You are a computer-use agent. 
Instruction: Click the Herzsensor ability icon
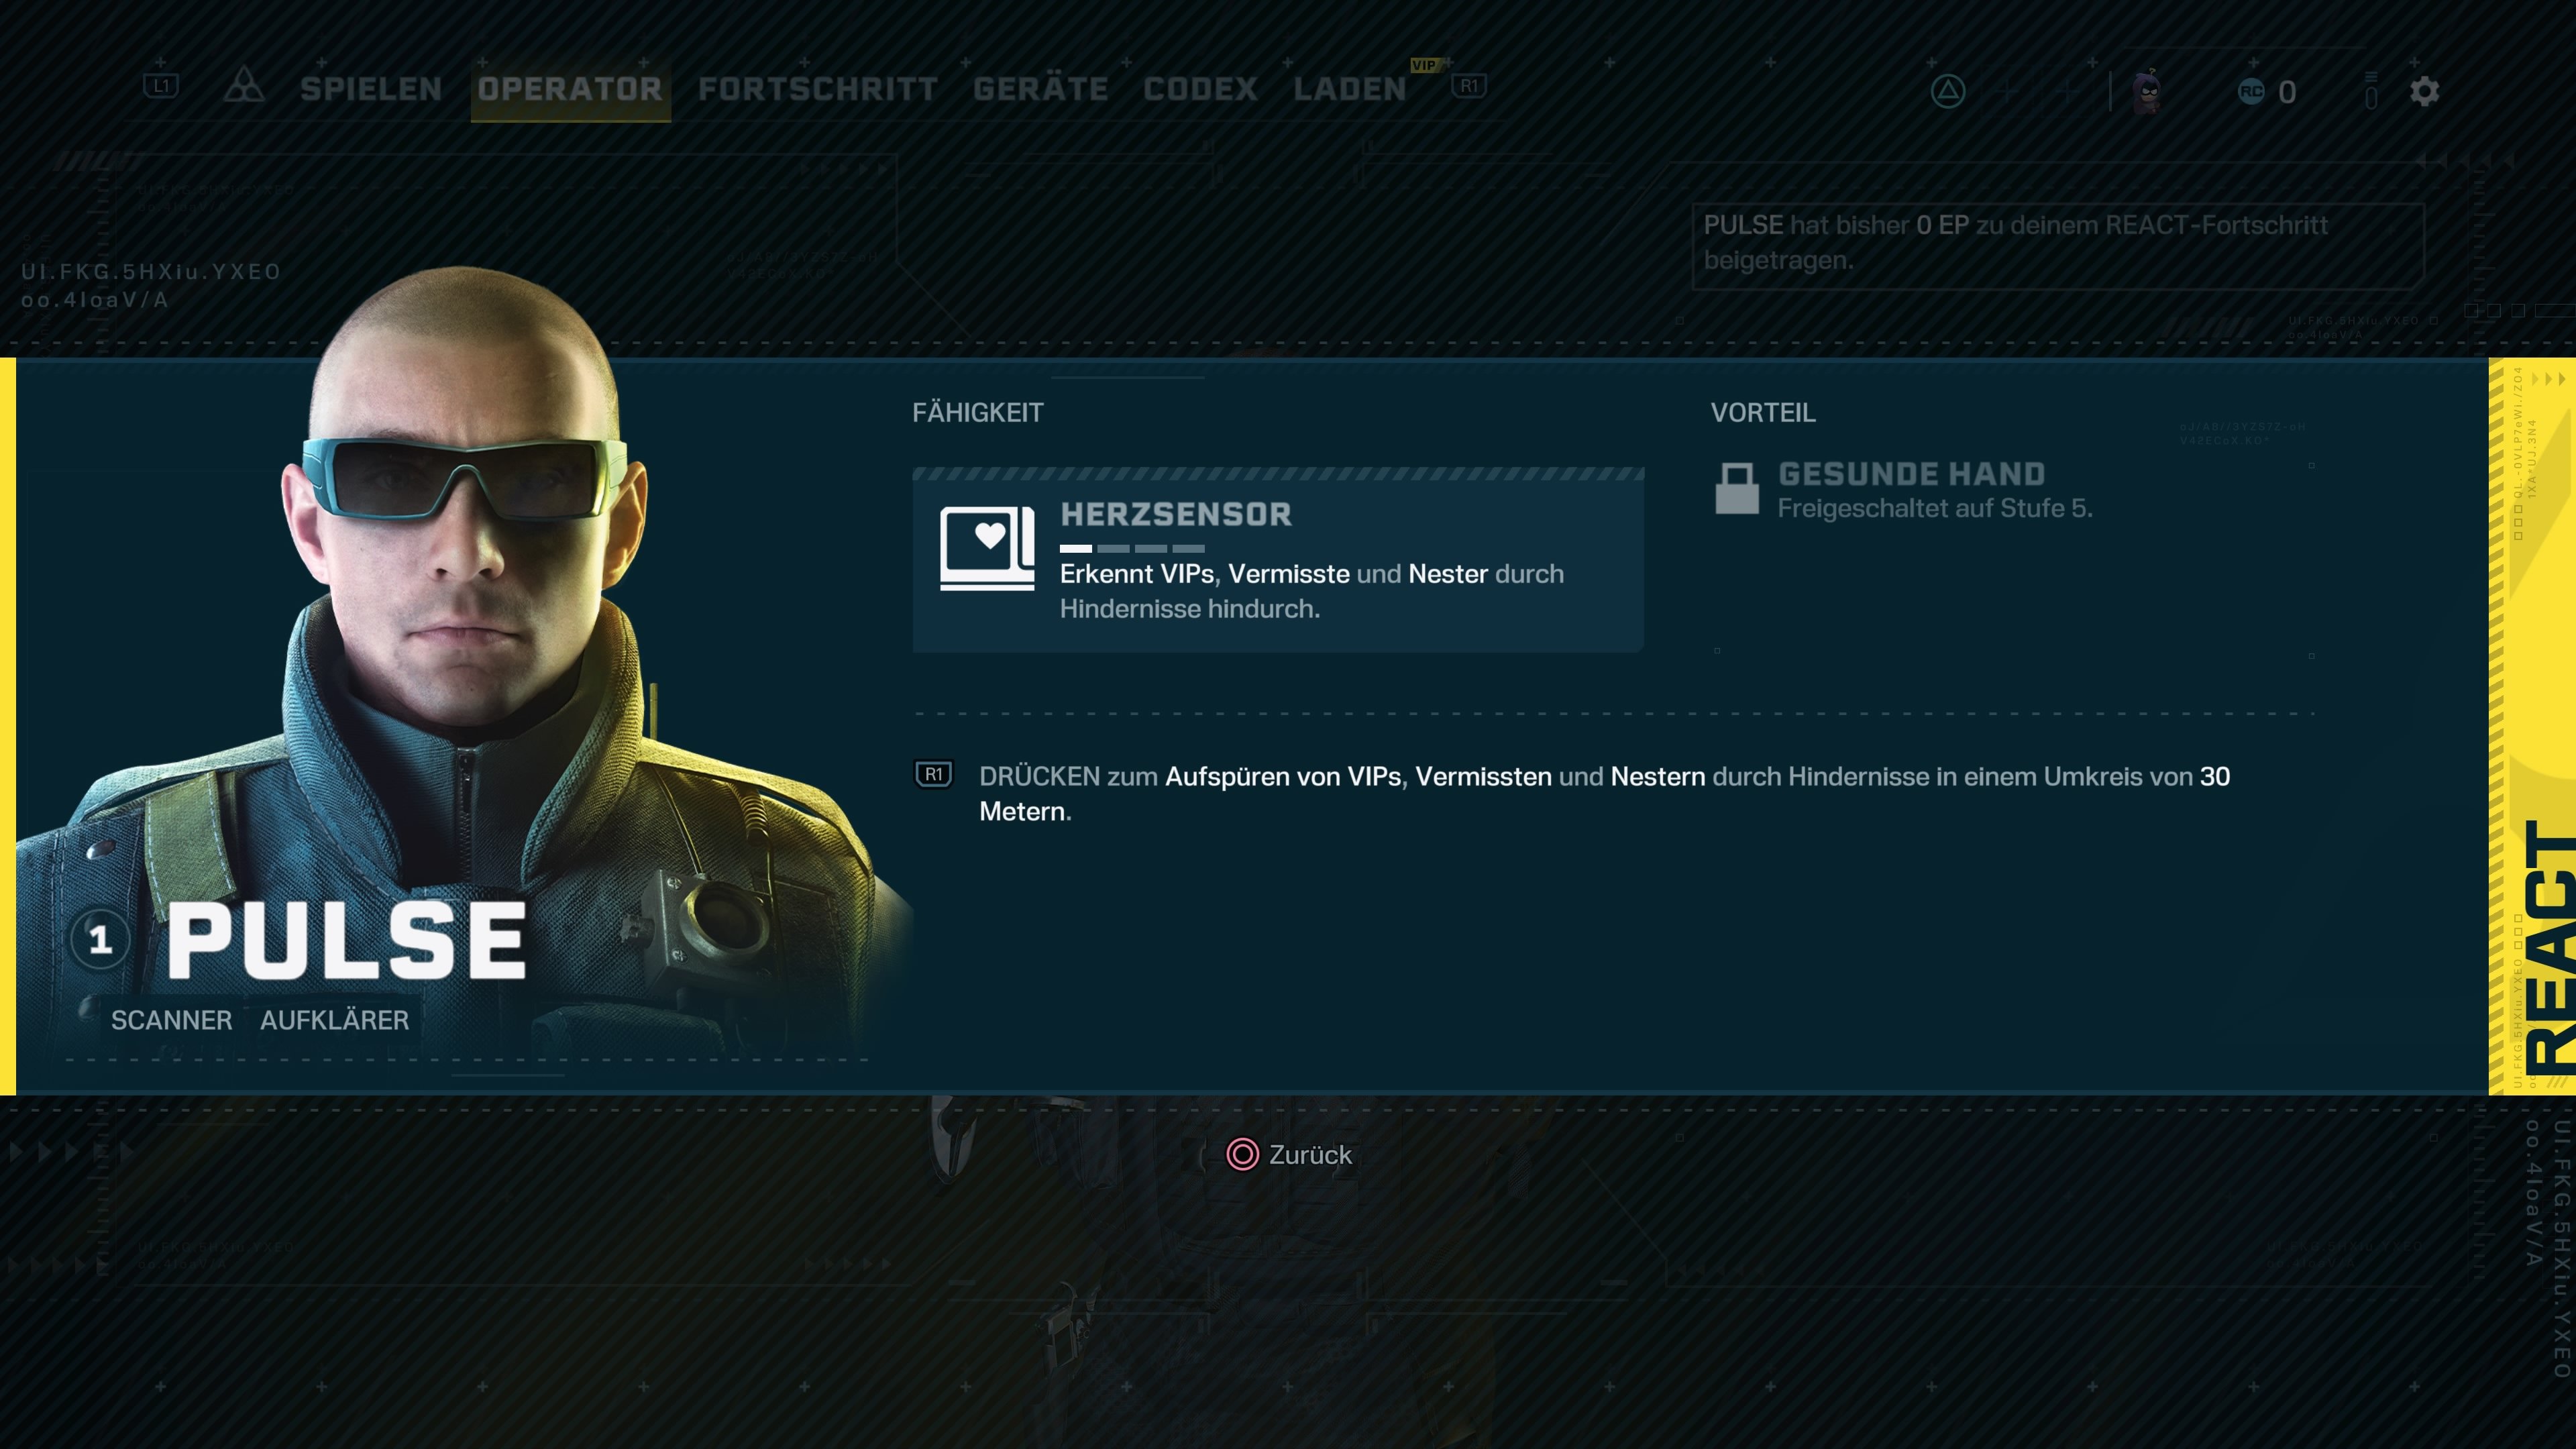[x=987, y=548]
